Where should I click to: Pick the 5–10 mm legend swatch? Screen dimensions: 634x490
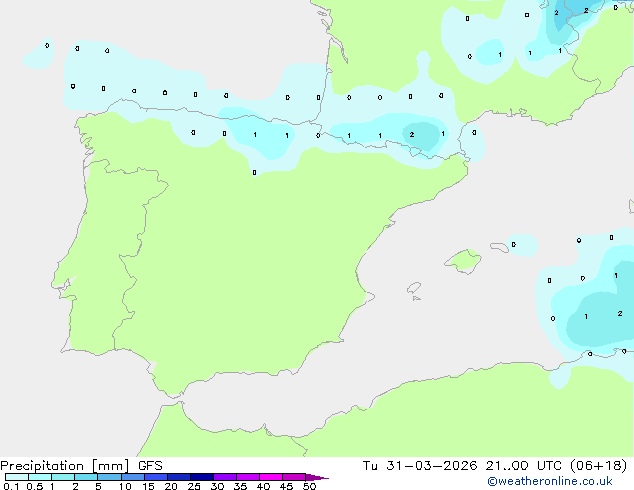109,477
